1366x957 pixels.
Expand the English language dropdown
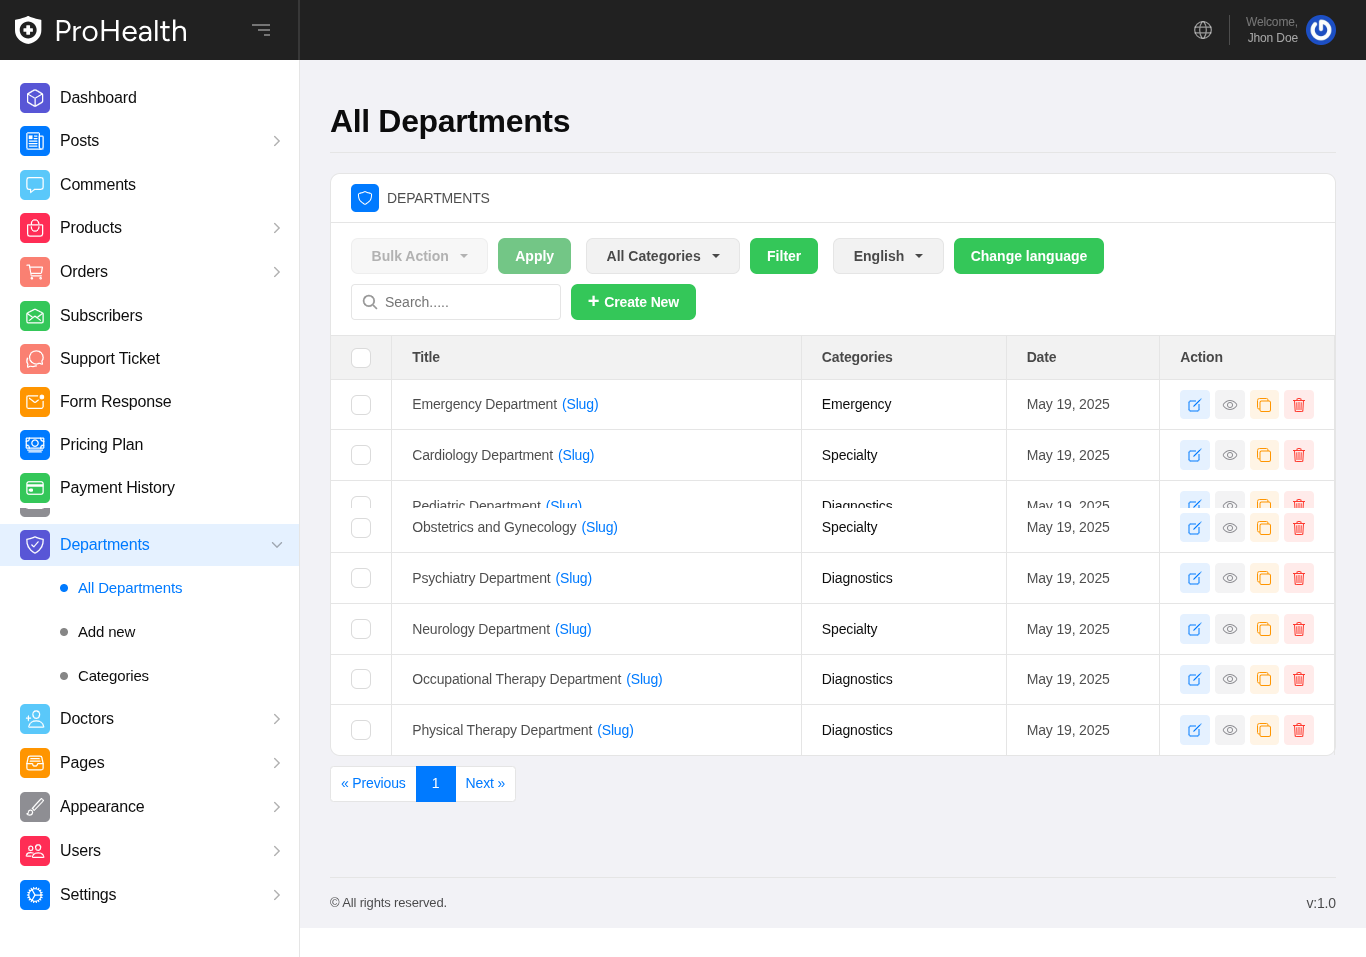[x=887, y=256]
